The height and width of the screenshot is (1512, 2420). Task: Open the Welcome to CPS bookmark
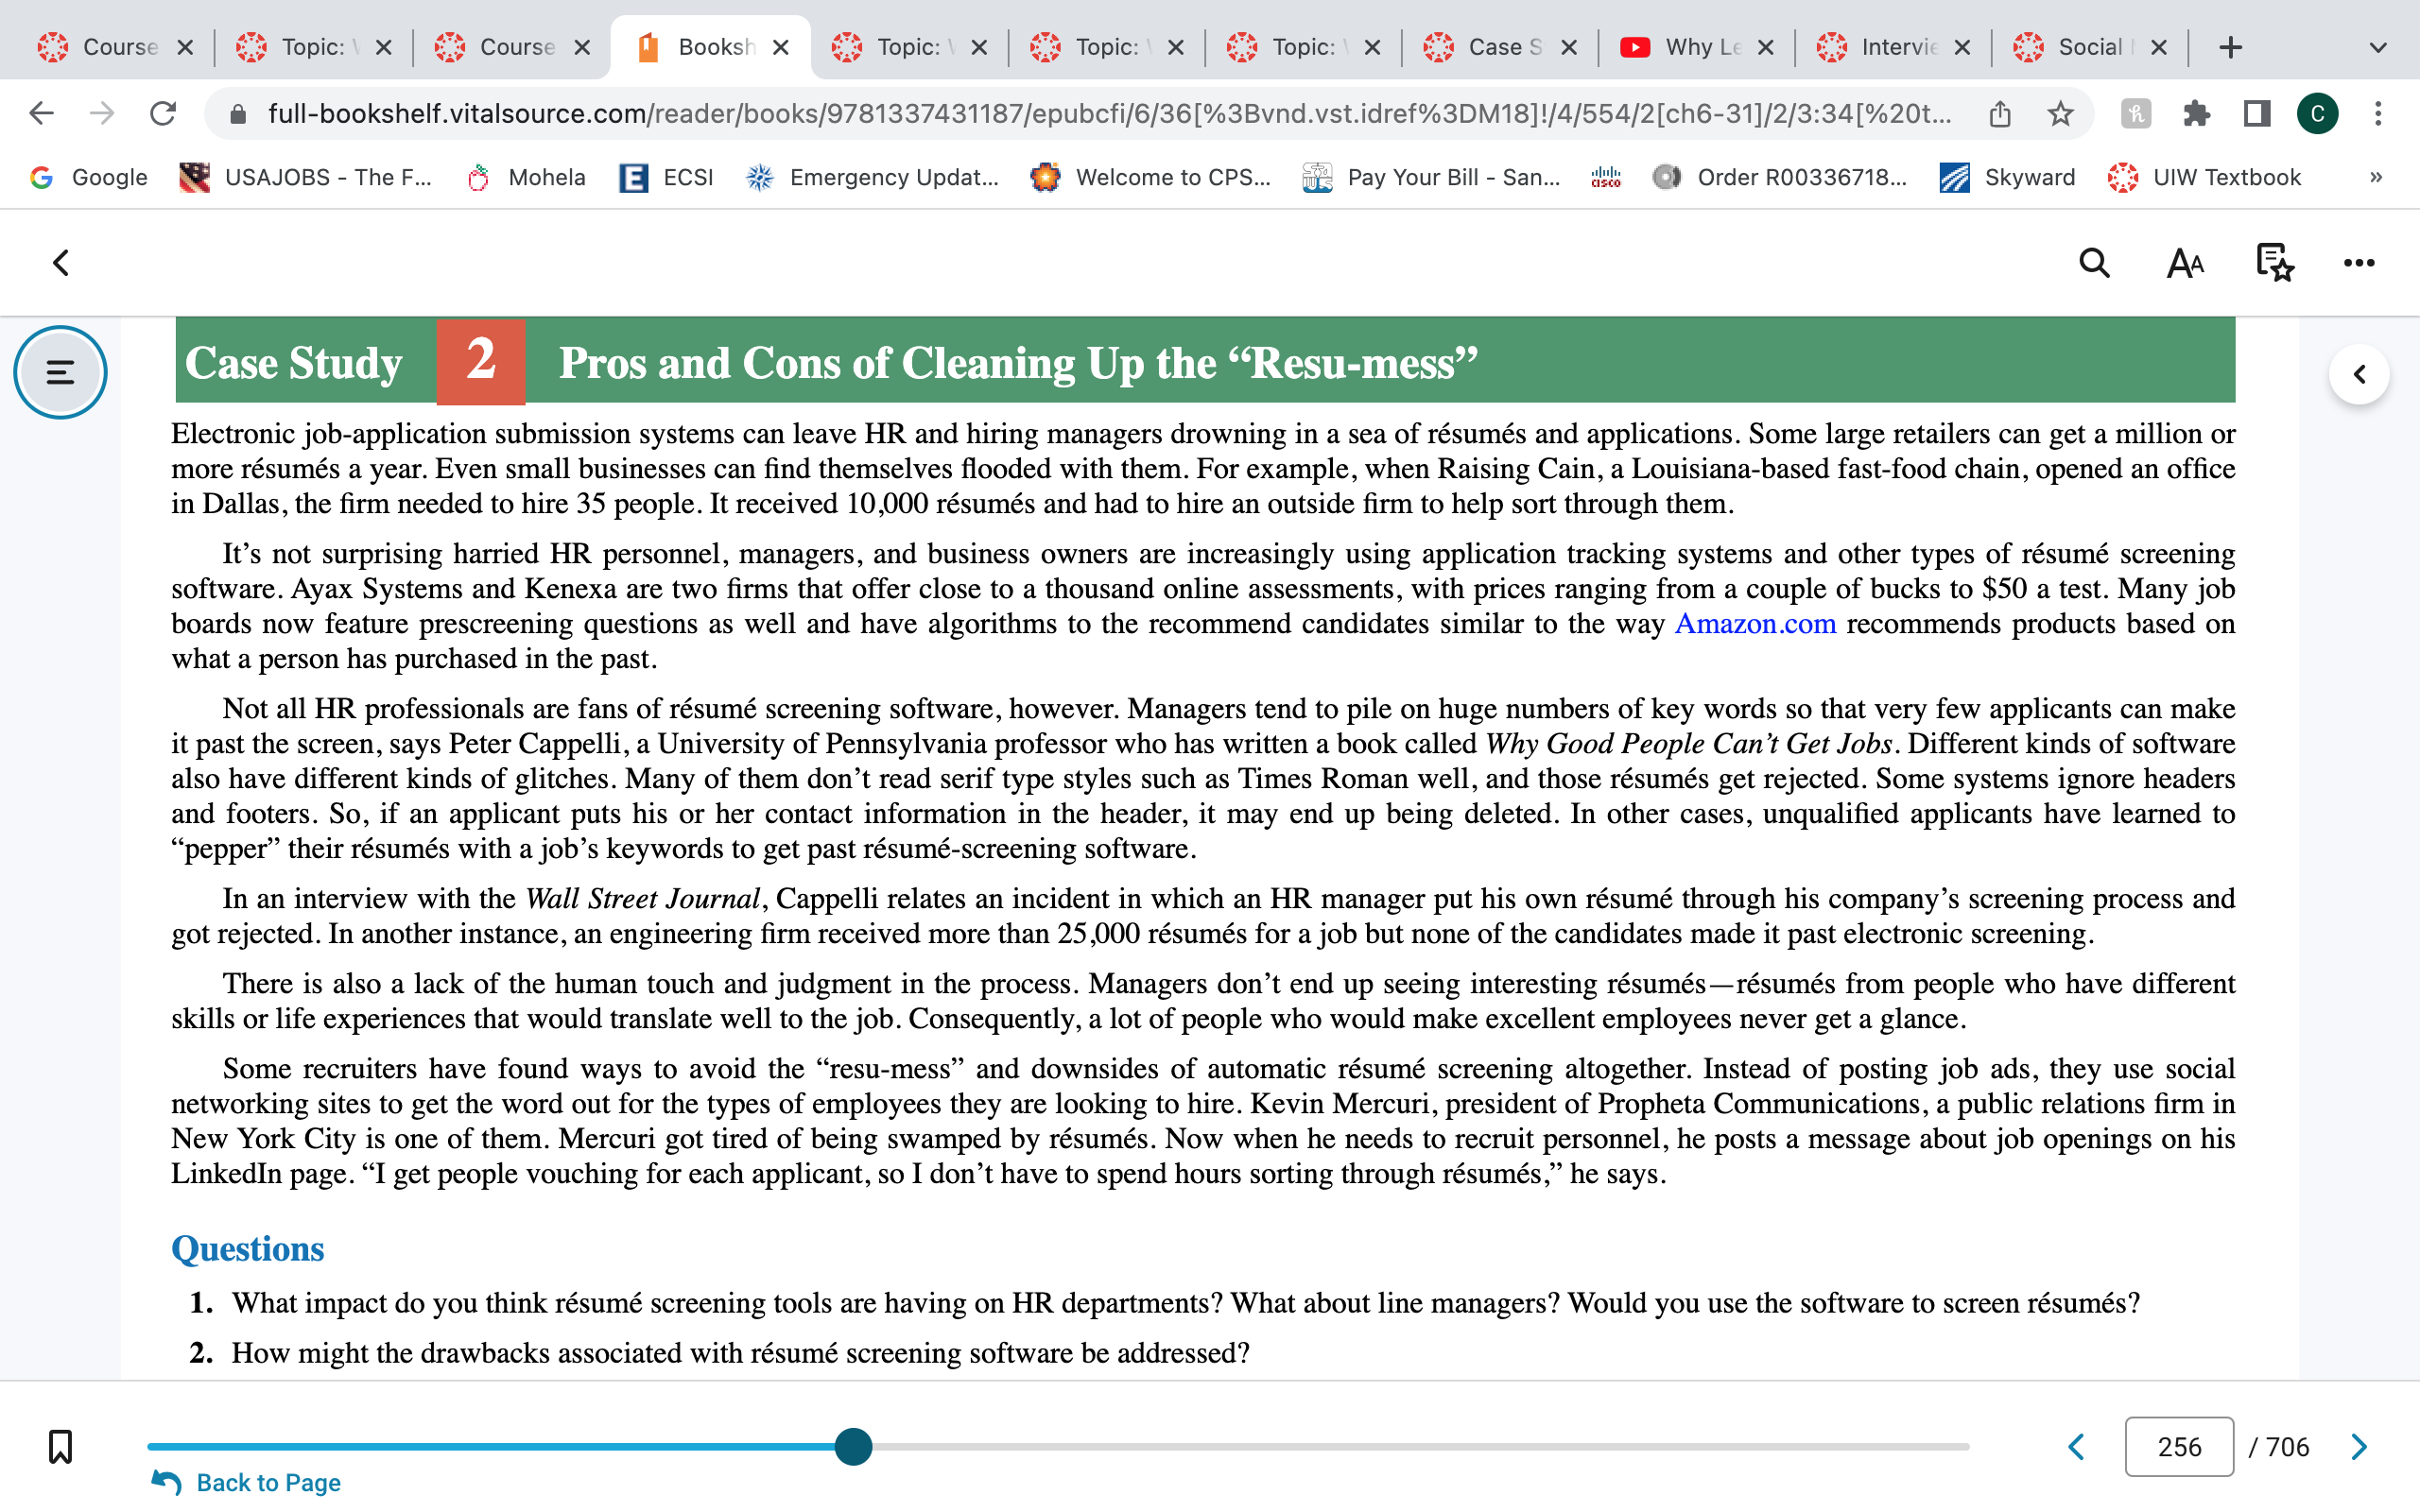(1150, 177)
